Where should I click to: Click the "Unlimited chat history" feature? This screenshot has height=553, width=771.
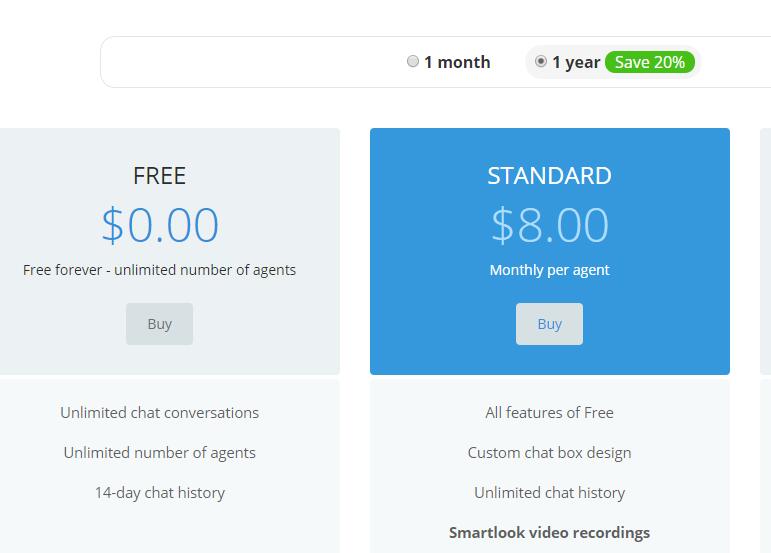[x=549, y=493]
